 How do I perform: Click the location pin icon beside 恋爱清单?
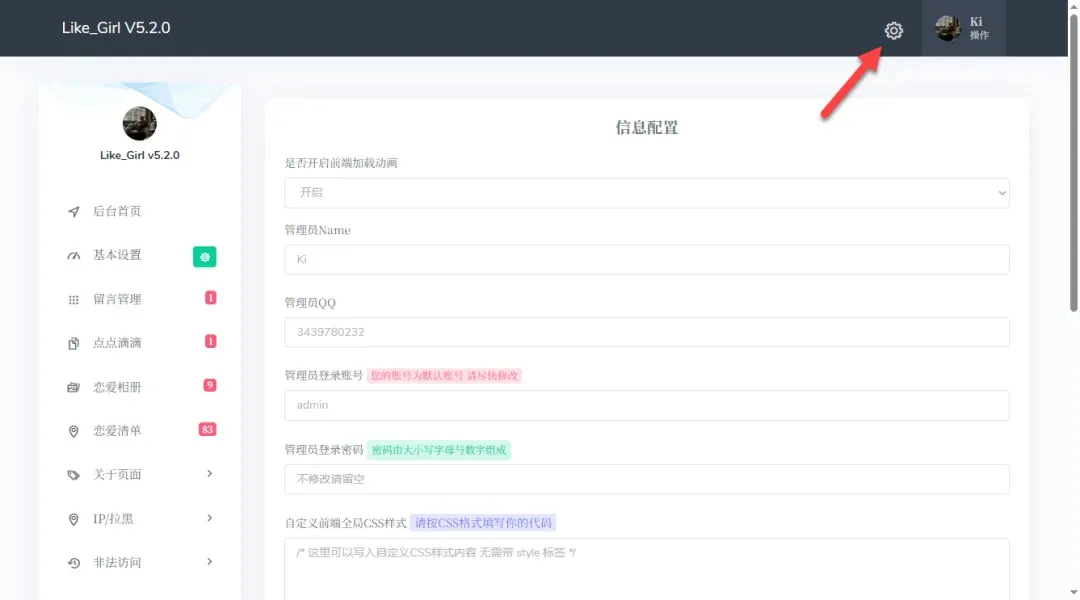pos(73,431)
